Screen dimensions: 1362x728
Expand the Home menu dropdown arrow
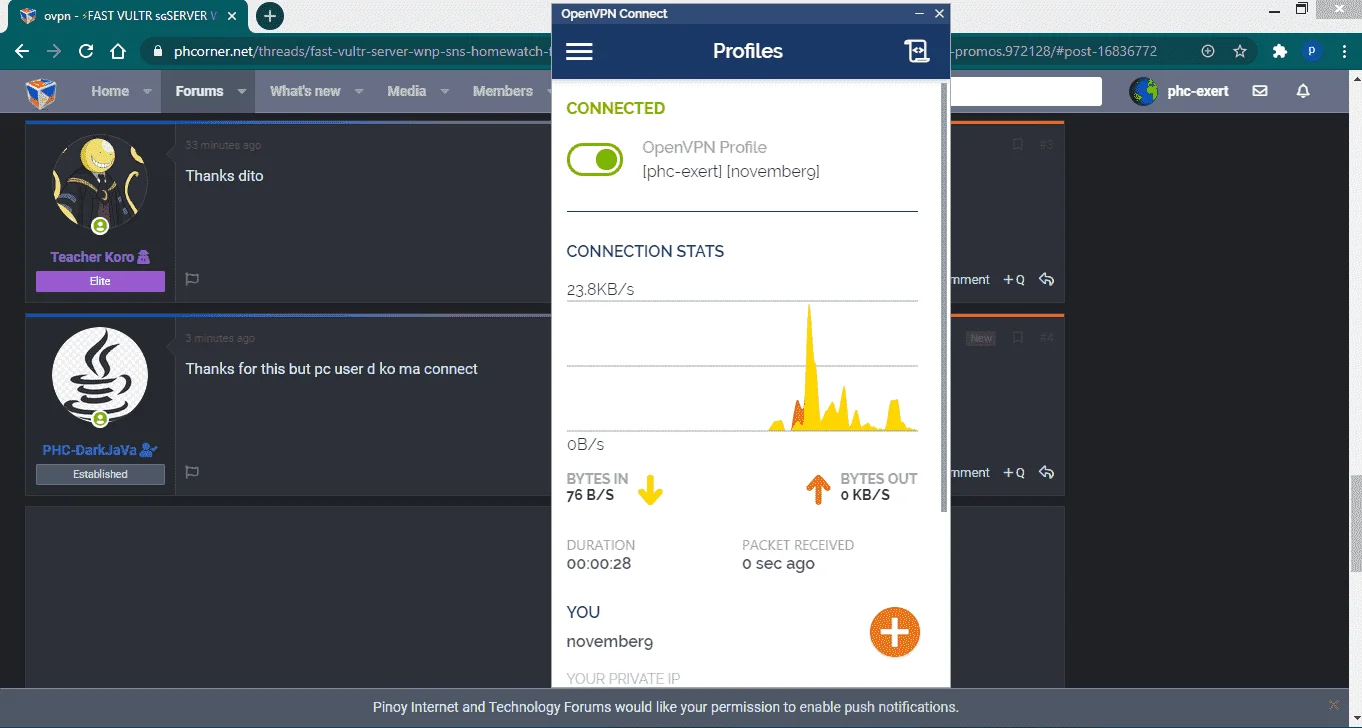click(x=147, y=91)
